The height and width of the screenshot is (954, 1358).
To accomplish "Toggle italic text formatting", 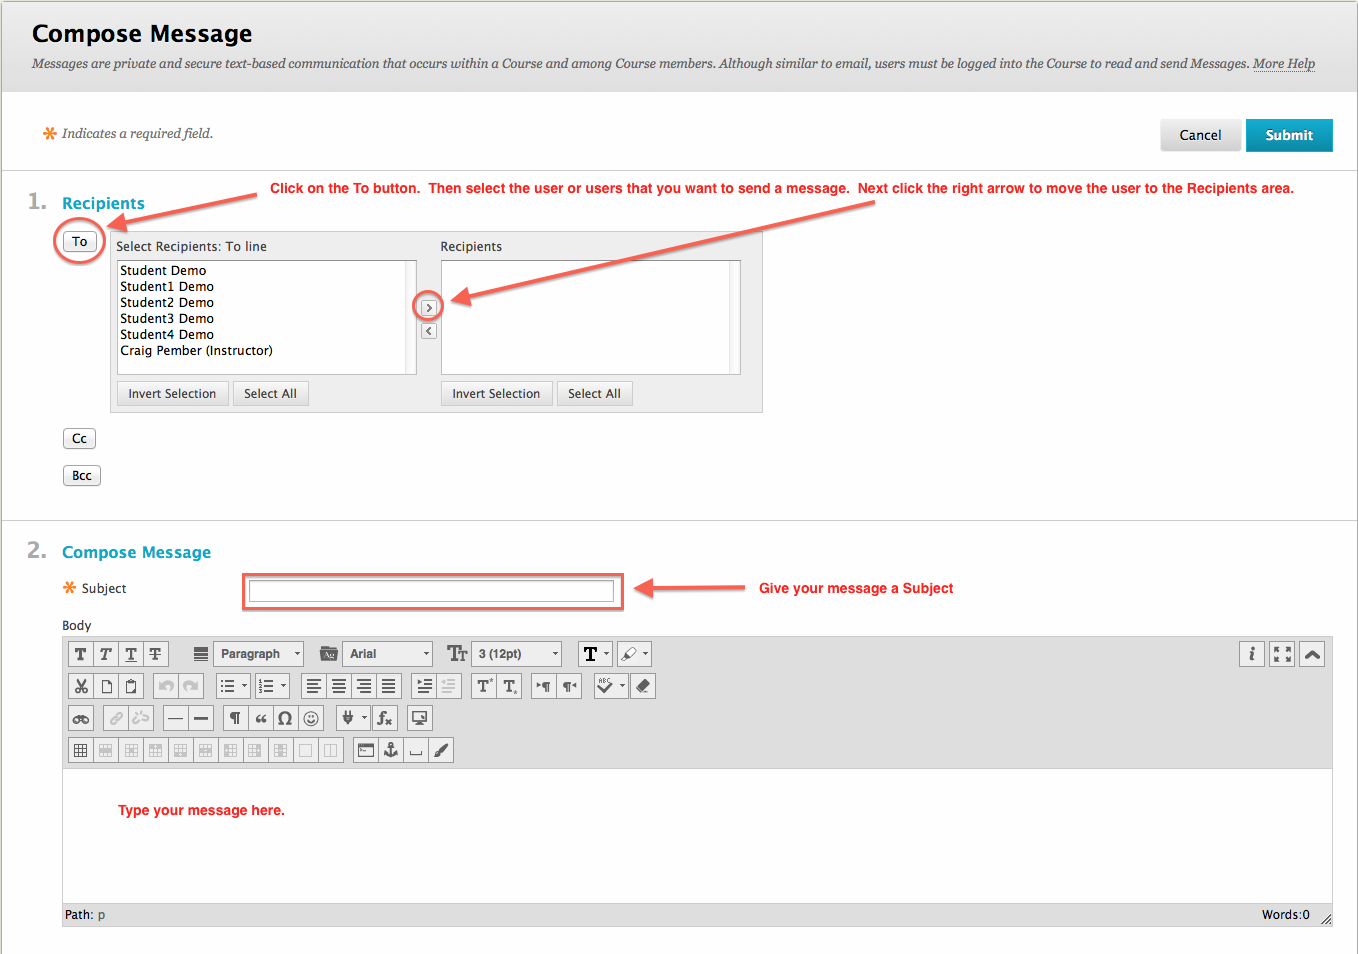I will tap(106, 654).
